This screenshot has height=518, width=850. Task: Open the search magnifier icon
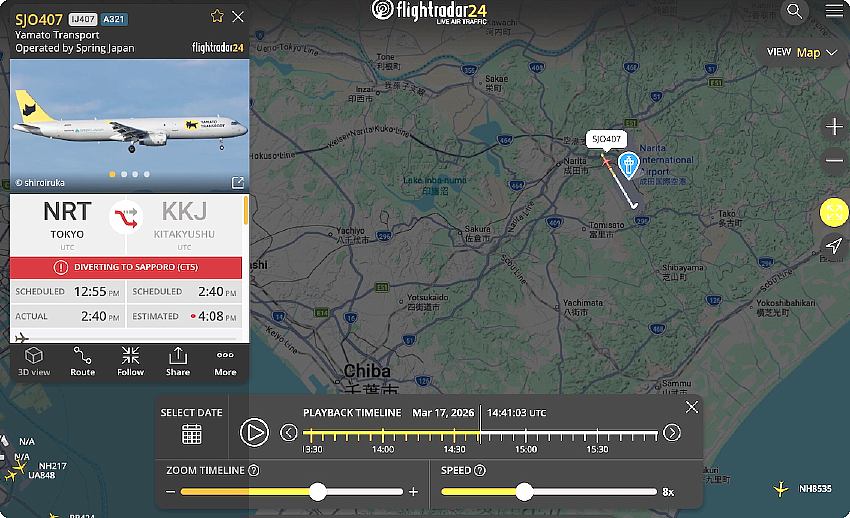[x=795, y=11]
